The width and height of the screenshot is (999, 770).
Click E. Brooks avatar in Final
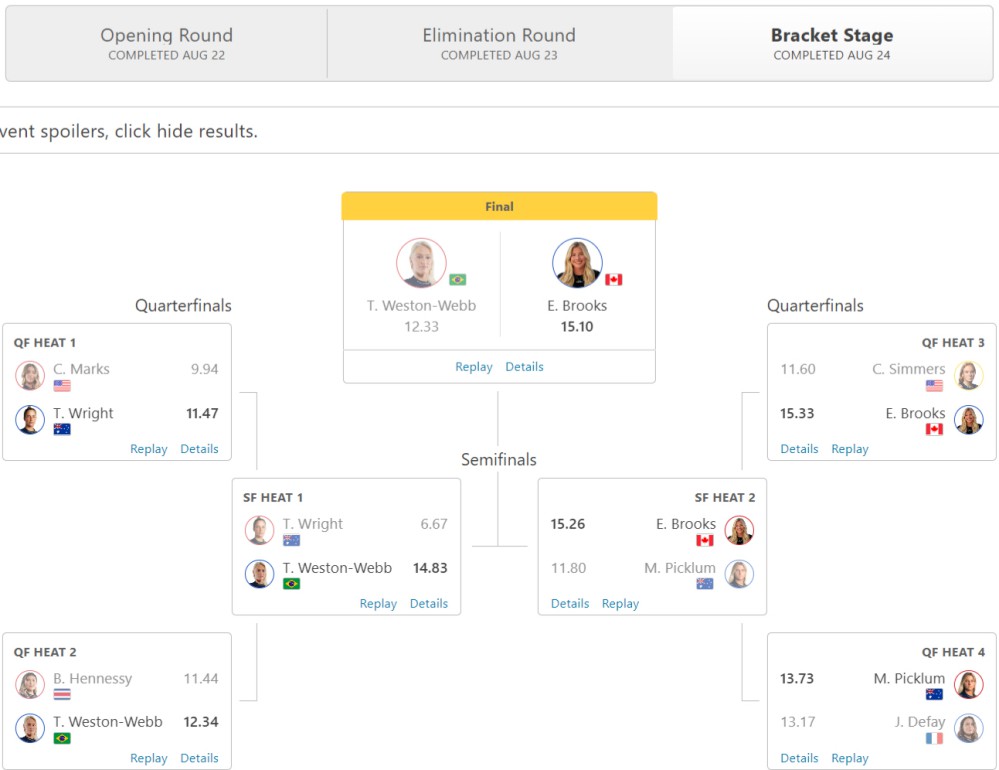point(577,263)
